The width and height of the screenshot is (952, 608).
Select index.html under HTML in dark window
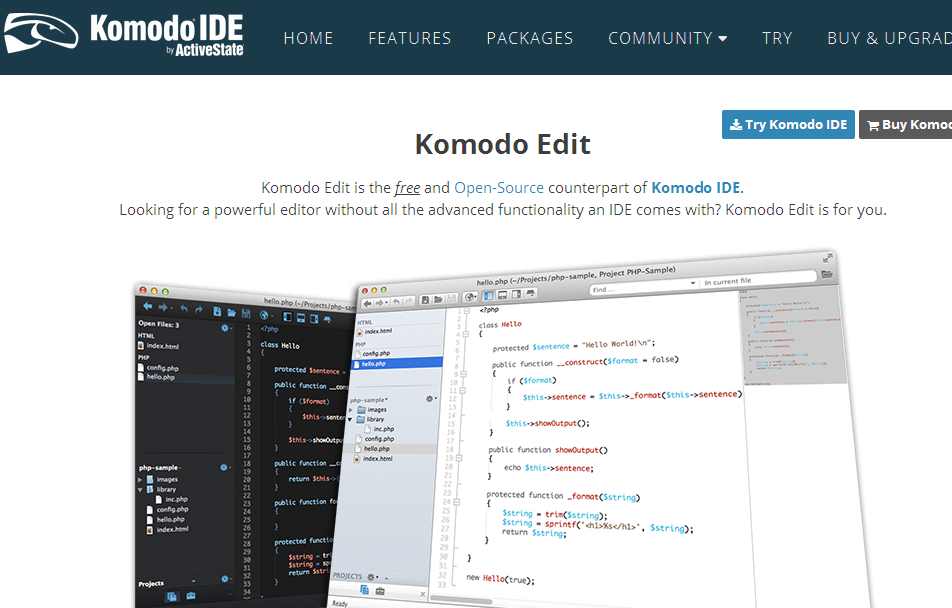(163, 346)
